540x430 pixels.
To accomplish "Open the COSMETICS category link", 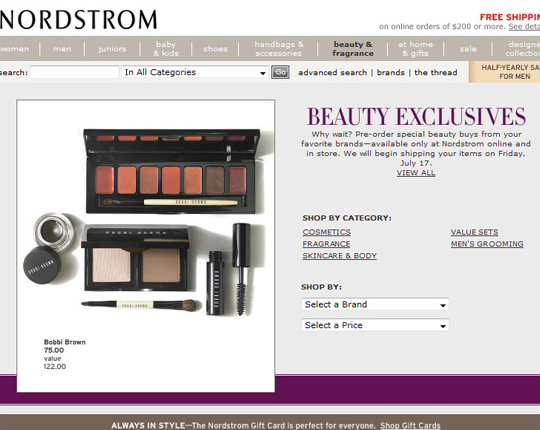I will click(x=326, y=232).
